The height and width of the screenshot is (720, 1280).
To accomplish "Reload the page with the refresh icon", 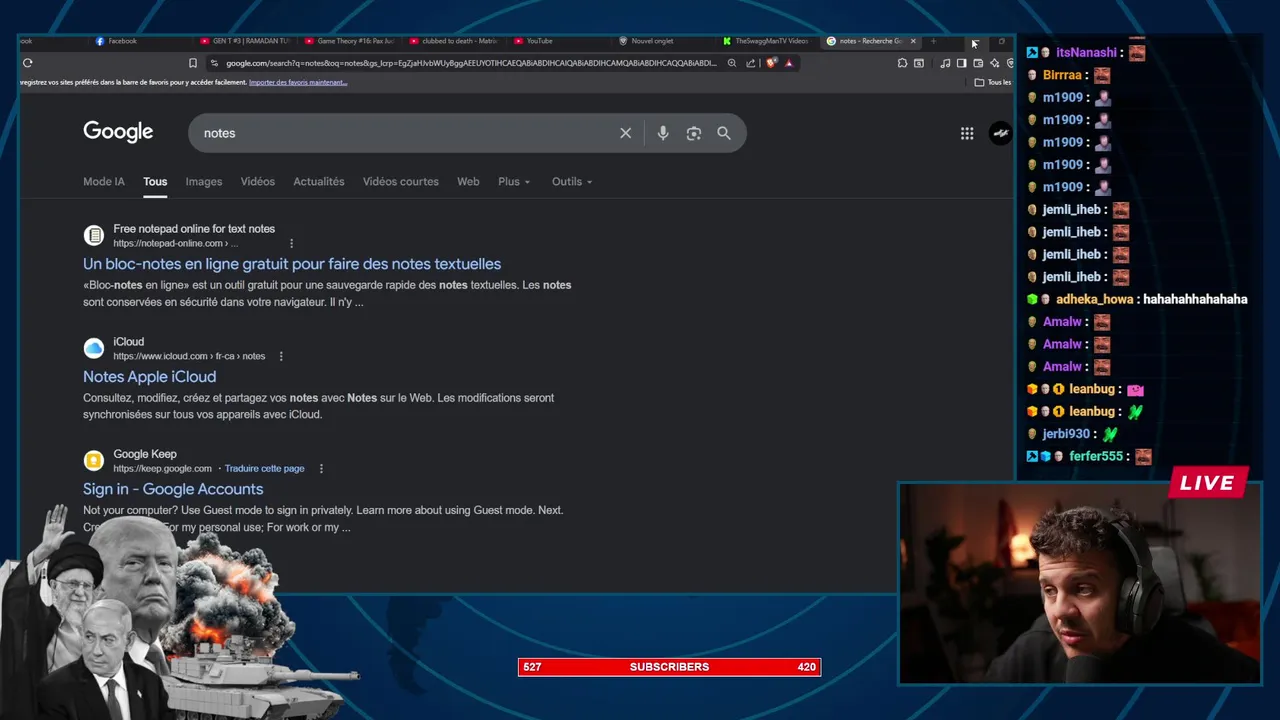I will [x=27, y=63].
